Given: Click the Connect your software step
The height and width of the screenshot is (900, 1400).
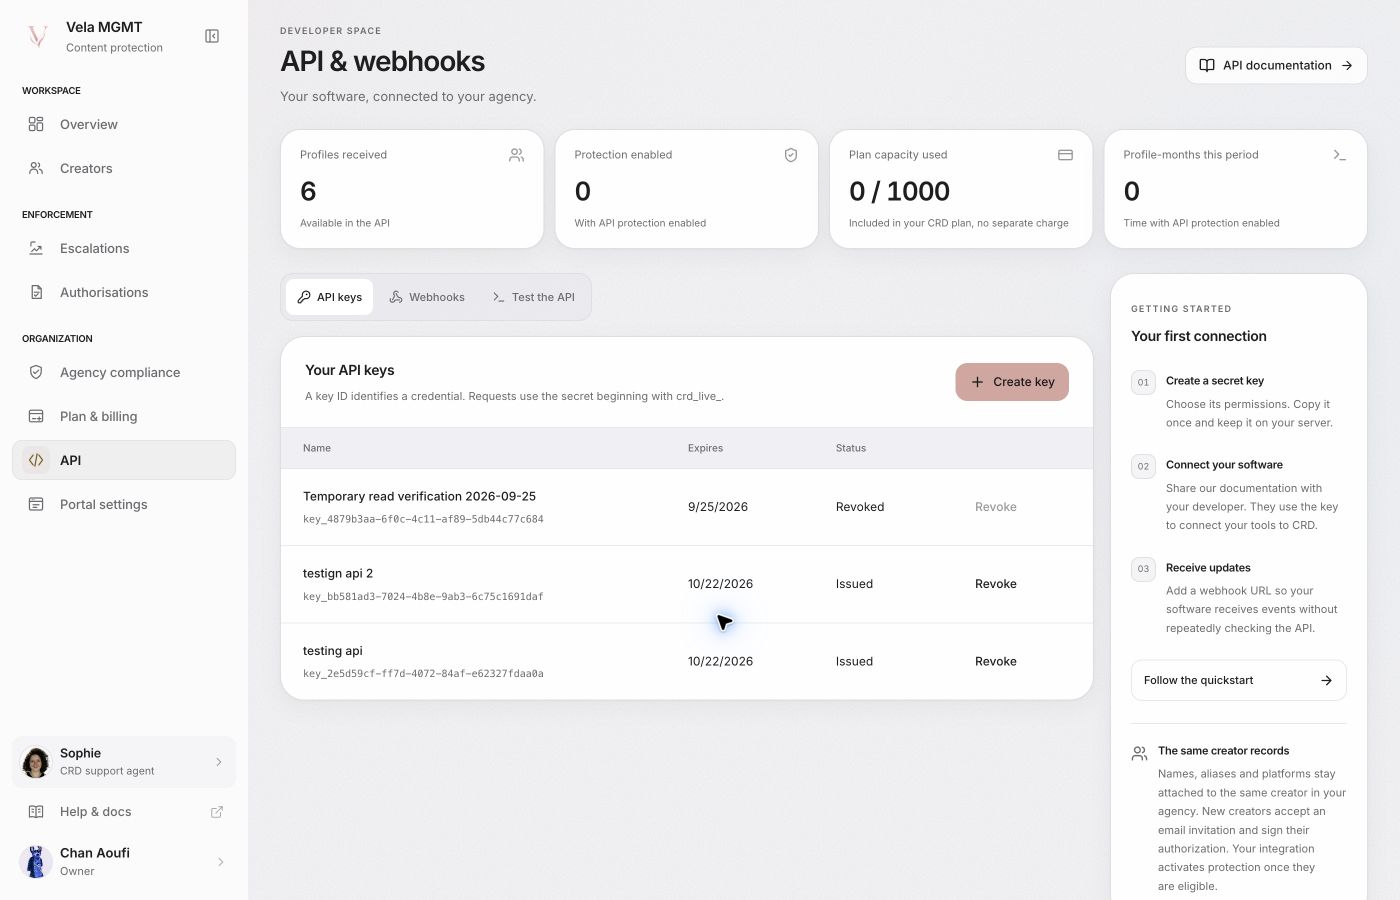Looking at the screenshot, I should pyautogui.click(x=1238, y=495).
